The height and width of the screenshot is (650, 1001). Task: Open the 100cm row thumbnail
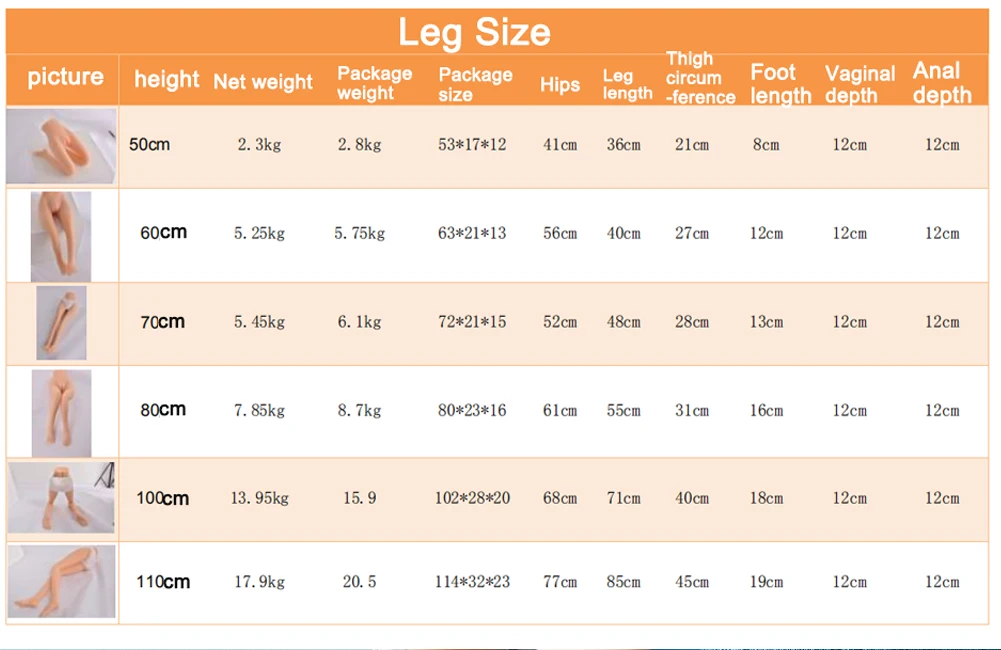point(61,498)
